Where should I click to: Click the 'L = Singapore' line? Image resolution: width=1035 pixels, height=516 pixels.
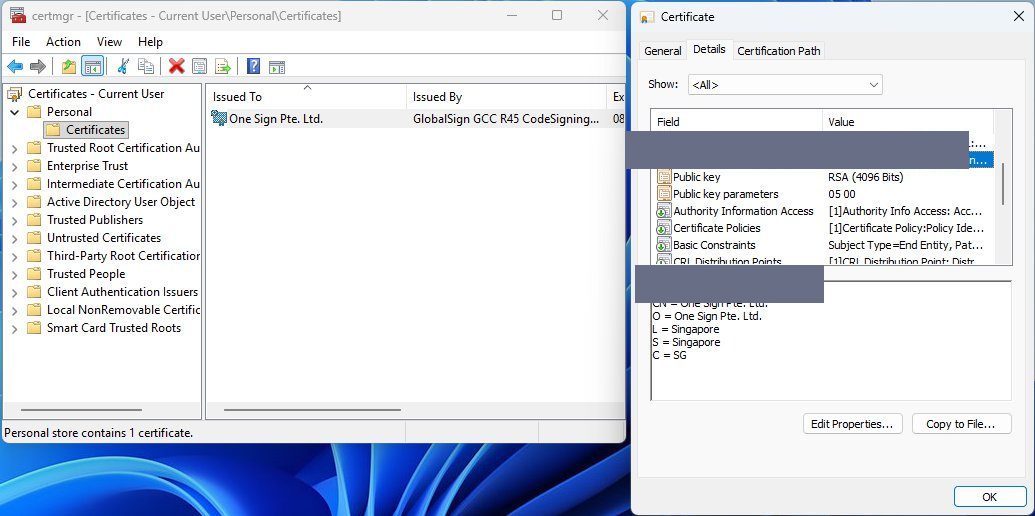[x=685, y=329]
